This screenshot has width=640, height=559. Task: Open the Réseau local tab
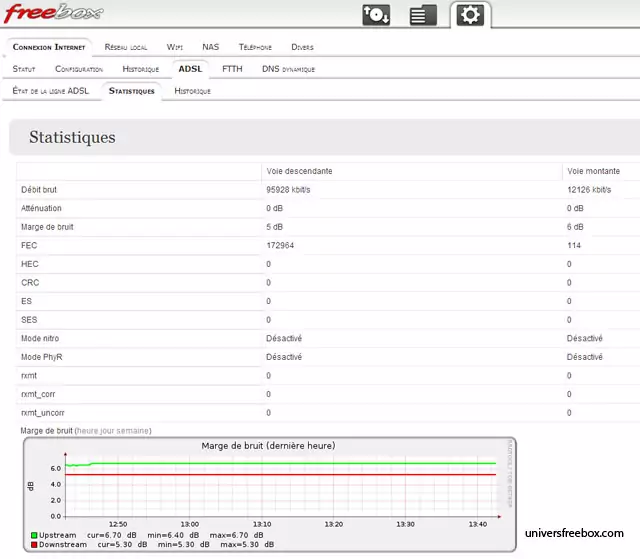click(x=126, y=47)
